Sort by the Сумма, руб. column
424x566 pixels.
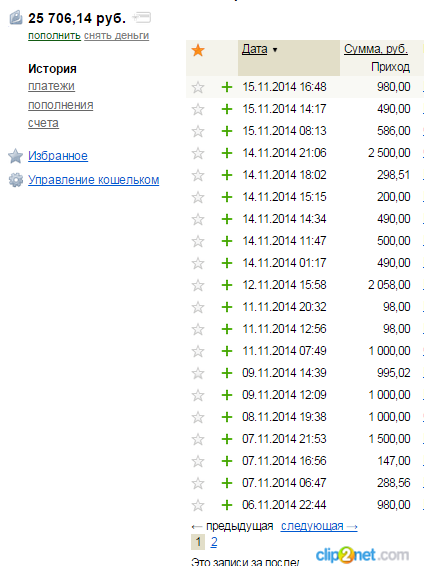(376, 49)
